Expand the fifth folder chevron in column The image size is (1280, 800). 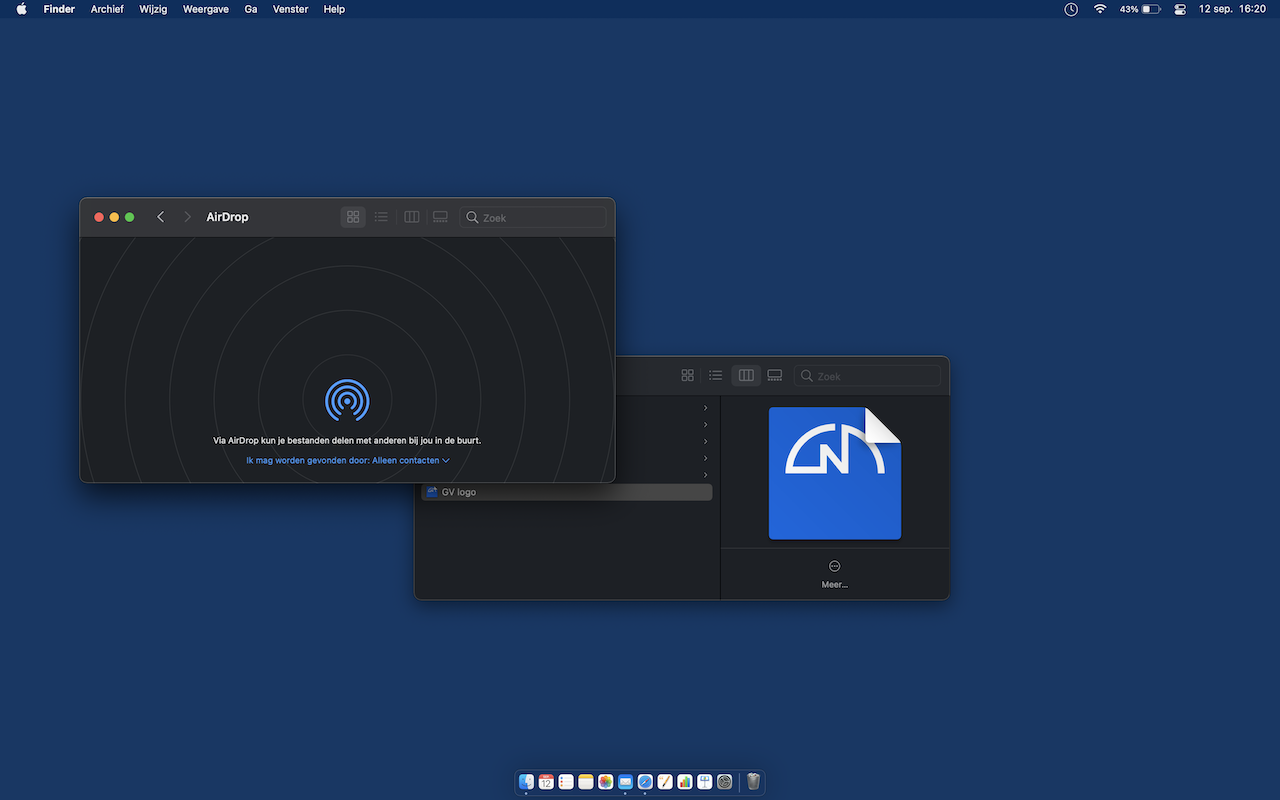tap(706, 475)
